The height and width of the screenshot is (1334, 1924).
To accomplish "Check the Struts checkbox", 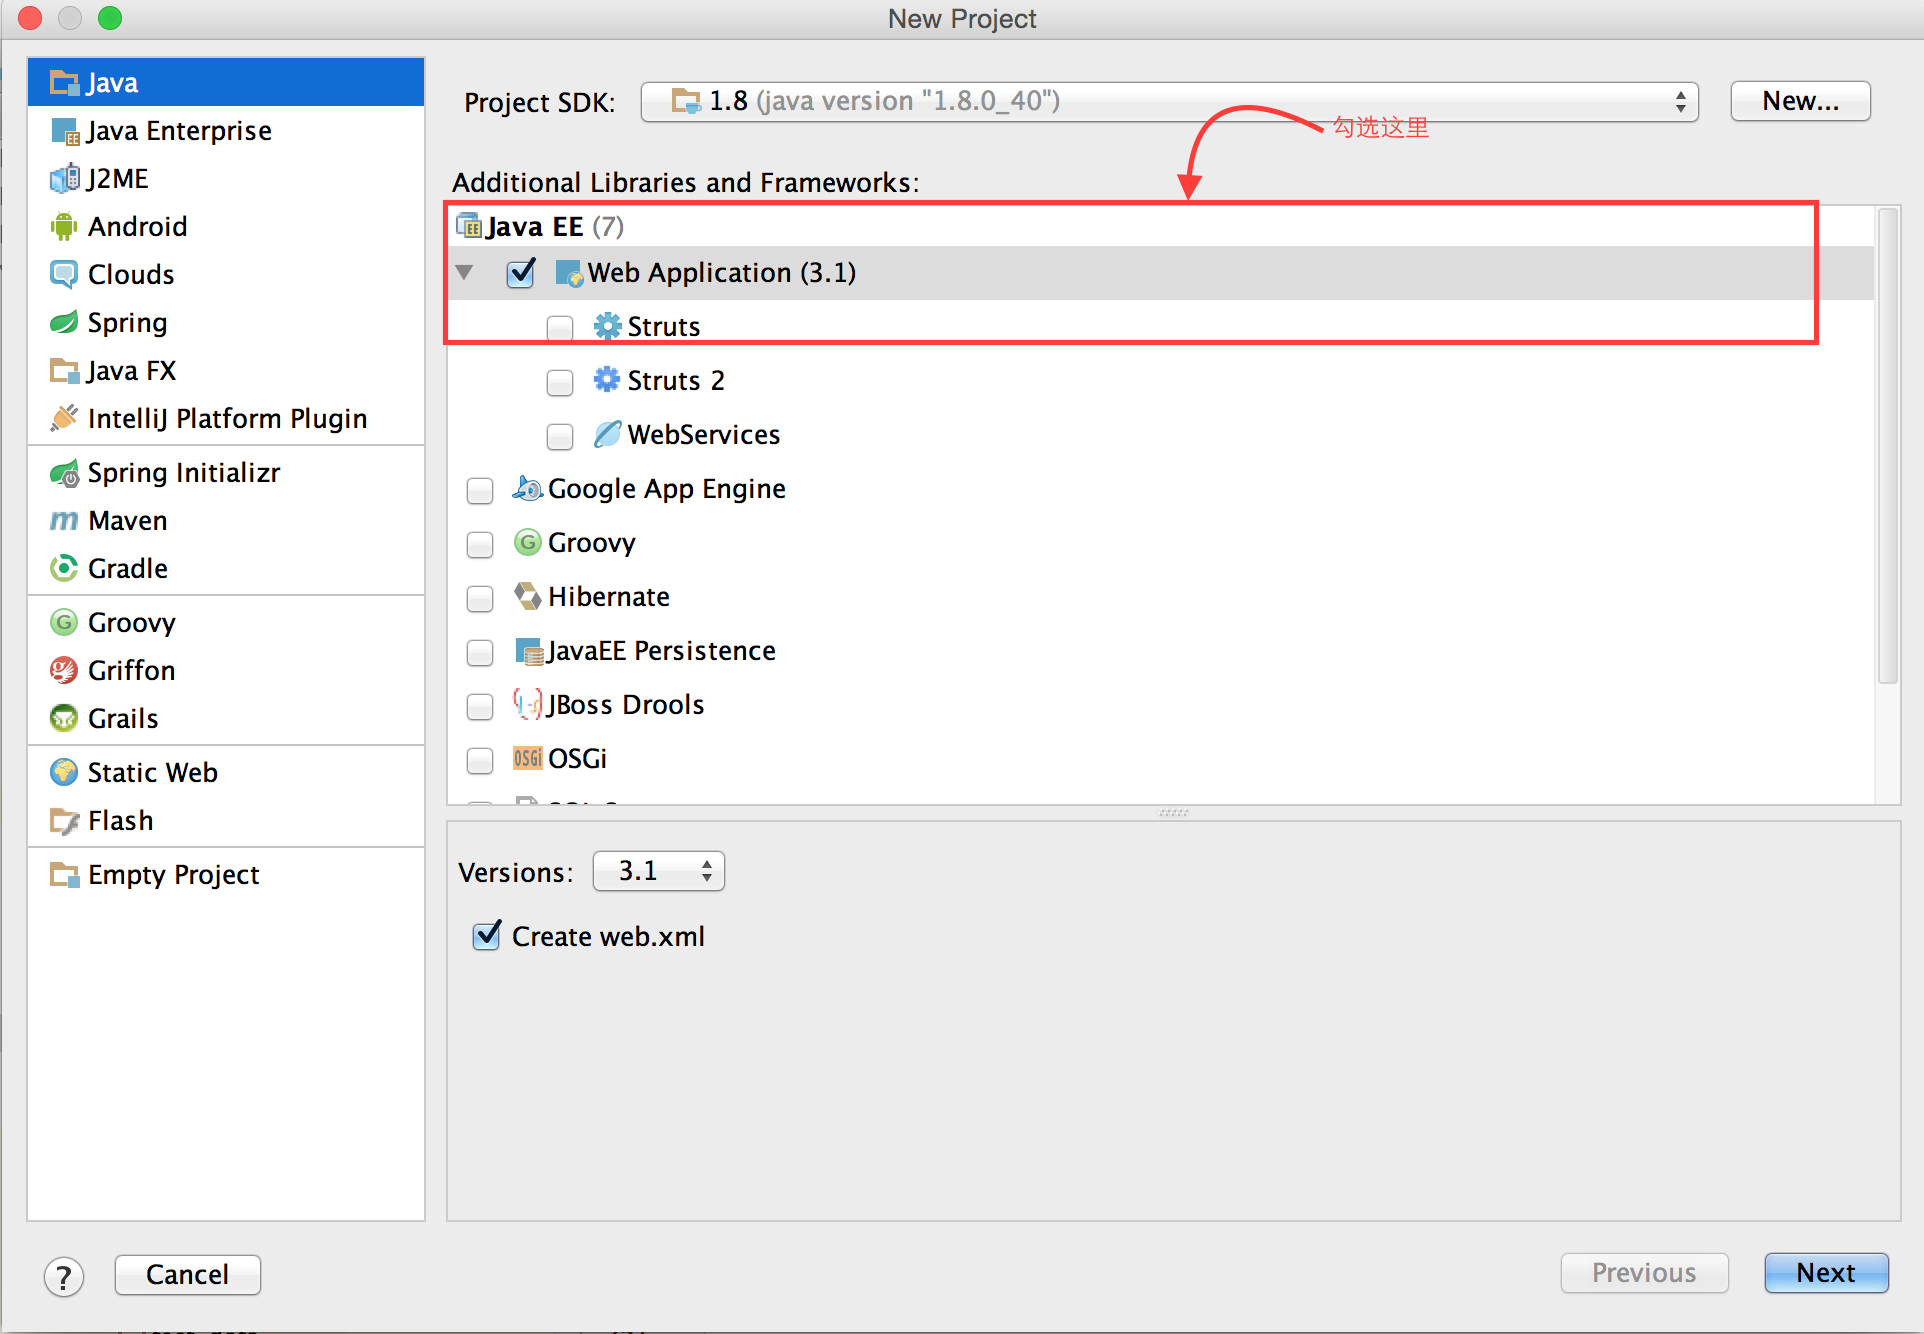I will coord(560,328).
